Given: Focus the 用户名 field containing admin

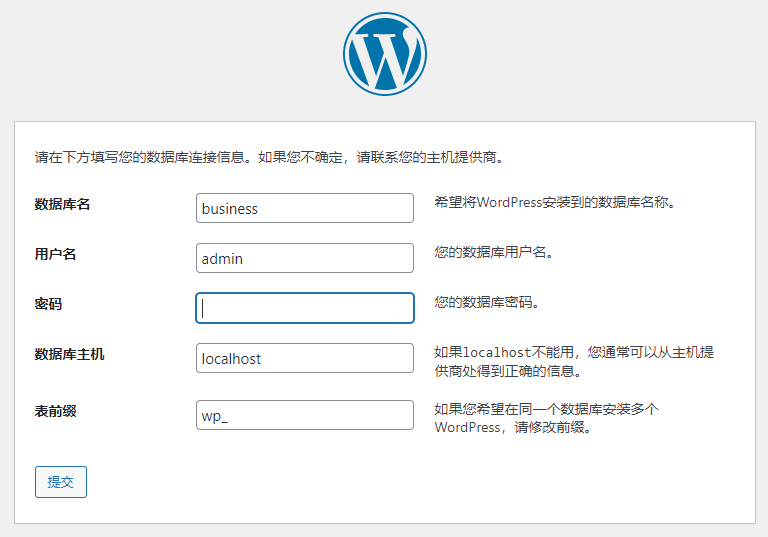Looking at the screenshot, I should click(x=305, y=258).
